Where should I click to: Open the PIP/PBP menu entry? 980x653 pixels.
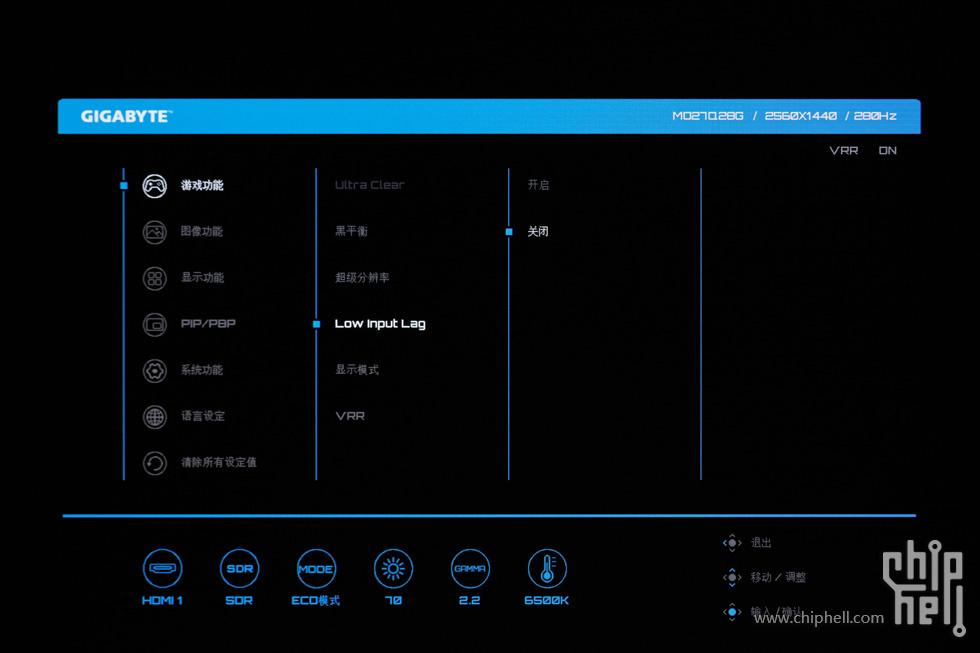point(208,324)
